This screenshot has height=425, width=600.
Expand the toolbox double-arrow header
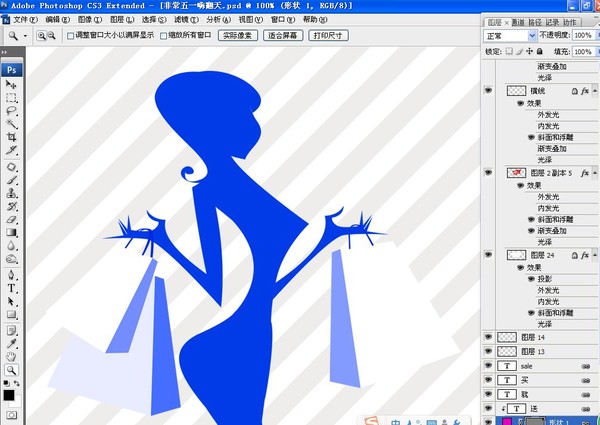4,52
